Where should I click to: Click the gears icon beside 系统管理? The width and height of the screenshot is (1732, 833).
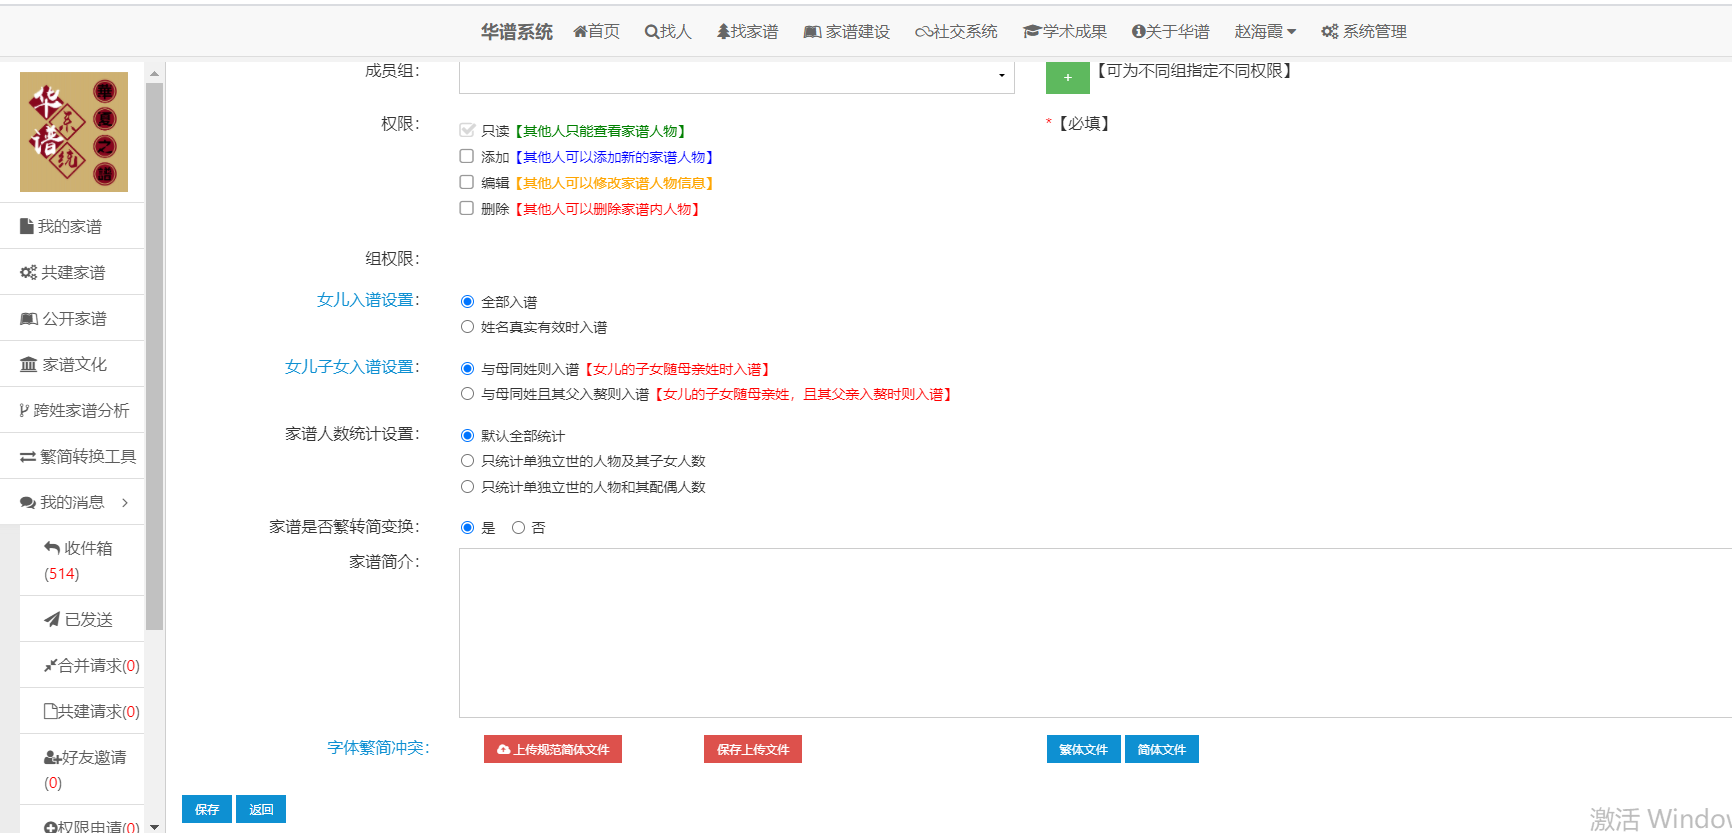coord(1330,32)
